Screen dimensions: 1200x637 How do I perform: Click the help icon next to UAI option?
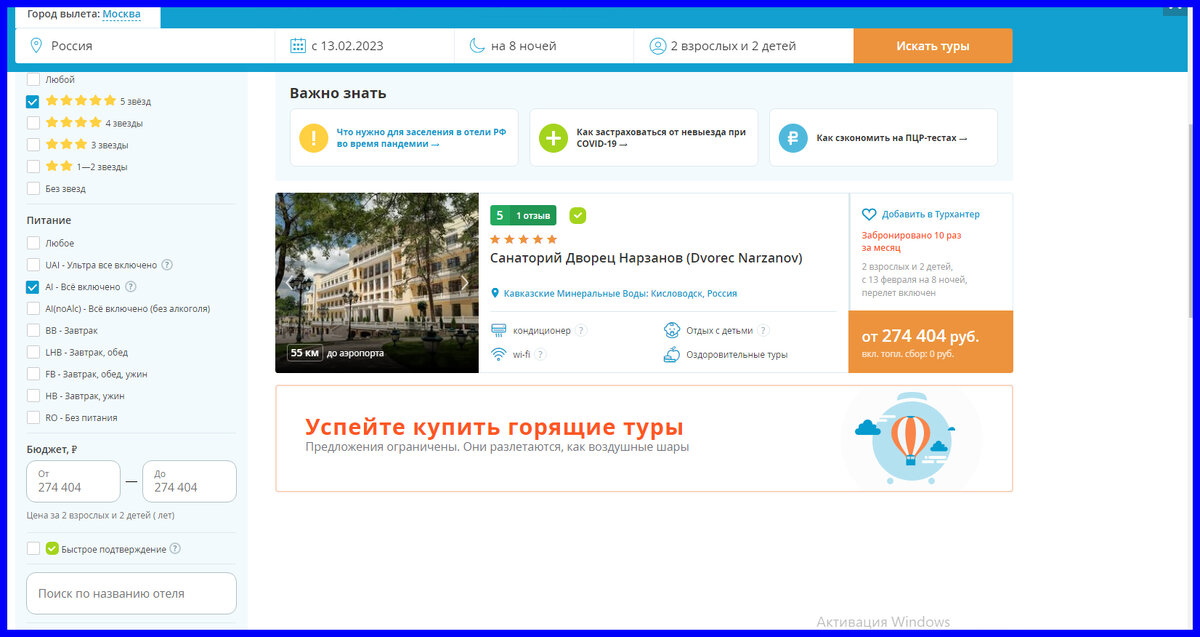[167, 265]
